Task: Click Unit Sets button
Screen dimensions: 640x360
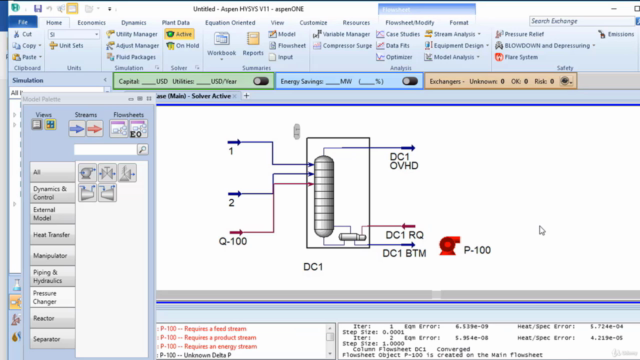Action: pyautogui.click(x=66, y=46)
